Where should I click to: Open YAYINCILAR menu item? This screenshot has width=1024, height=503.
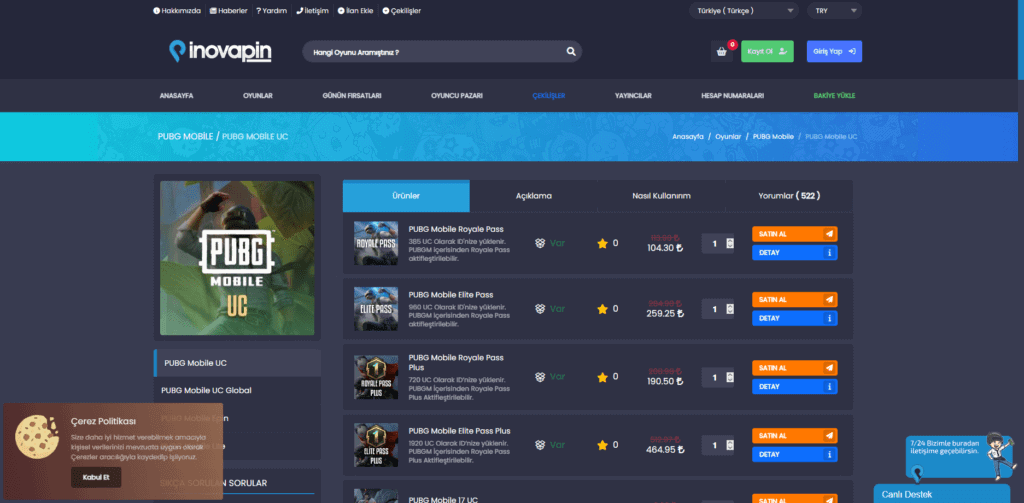coord(633,96)
